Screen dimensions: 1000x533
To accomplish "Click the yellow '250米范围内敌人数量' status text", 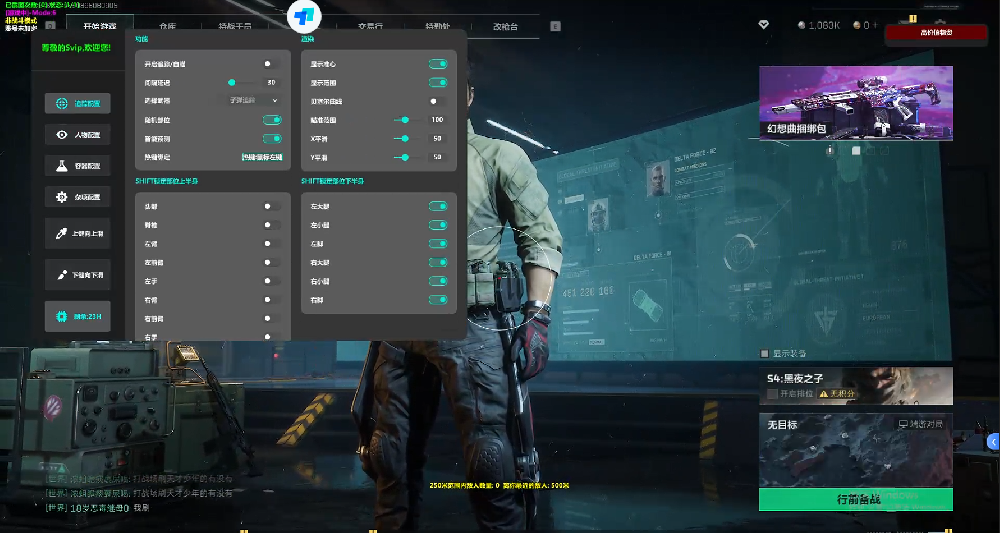I will pyautogui.click(x=499, y=485).
